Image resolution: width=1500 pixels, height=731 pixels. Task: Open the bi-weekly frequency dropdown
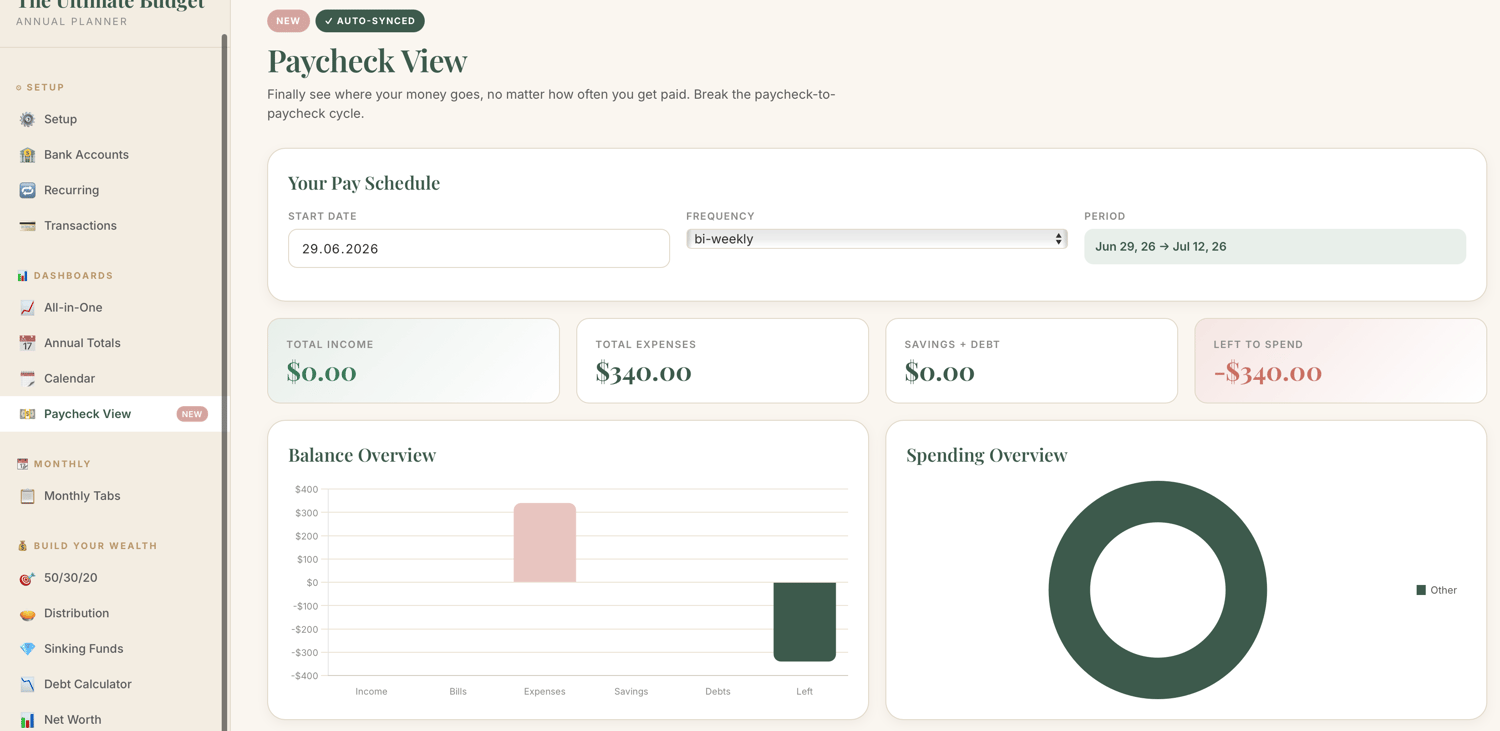(877, 239)
